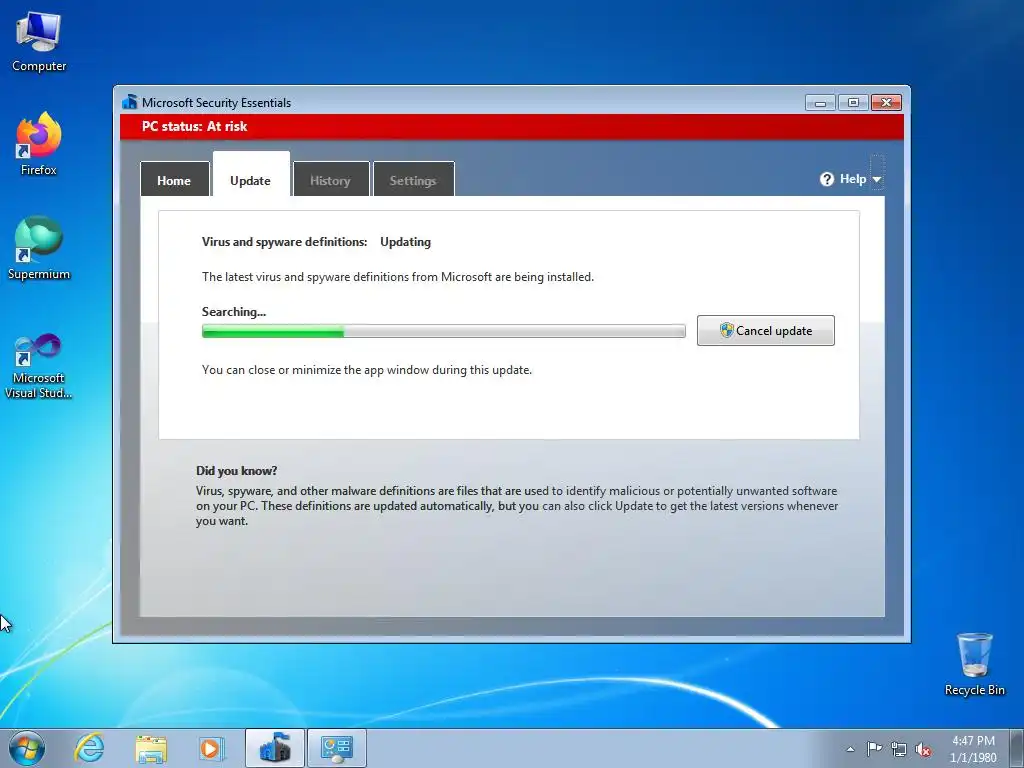Viewport: 1024px width, 768px height.
Task: Open the Settings tab
Action: [413, 180]
